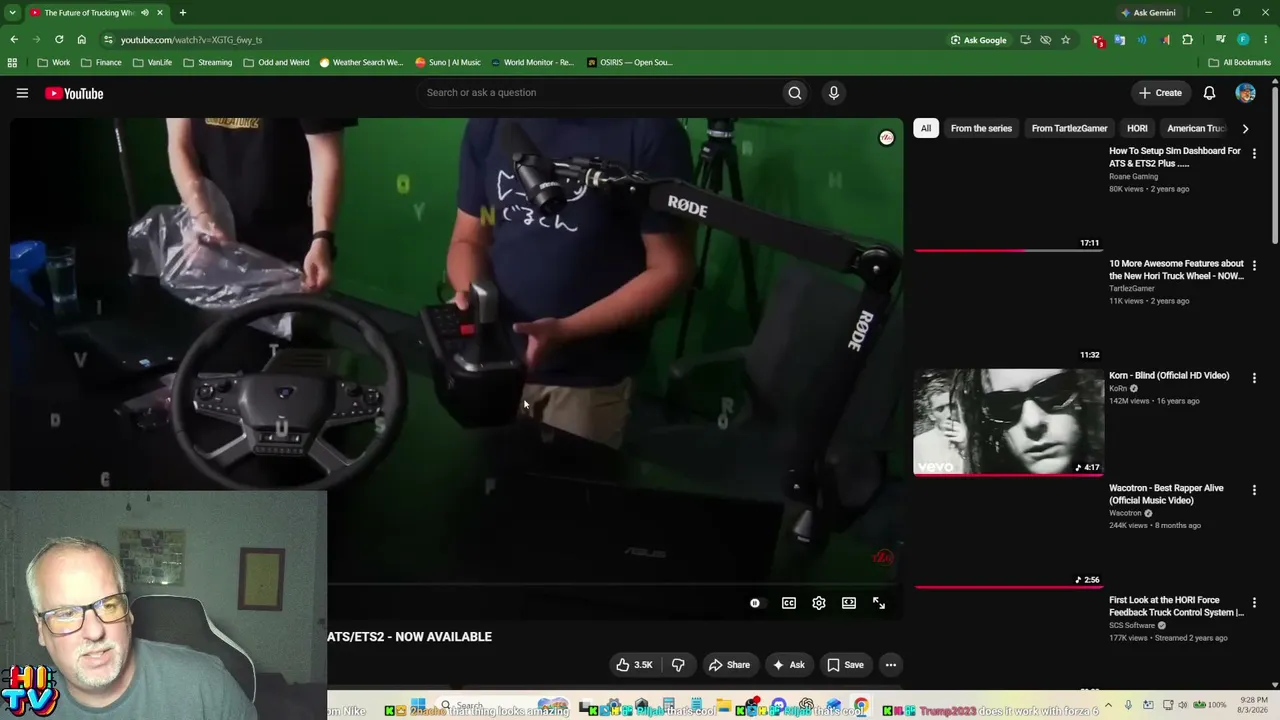Open the YouTube guide hamburger menu
1280x720 pixels.
[x=22, y=93]
